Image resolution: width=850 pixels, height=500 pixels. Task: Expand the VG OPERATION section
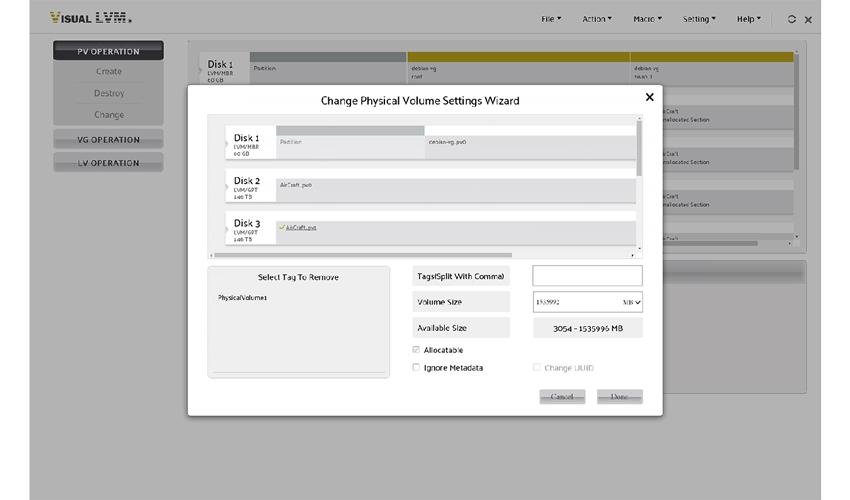click(x=108, y=140)
